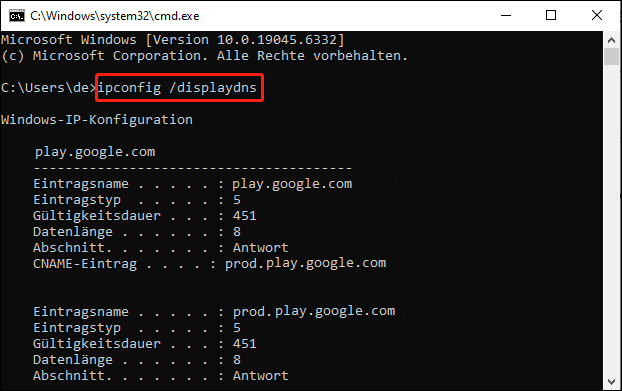Screen dimensions: 622x391
Task: Click first Gültigkeitsdauer value 451
Action: coord(244,216)
